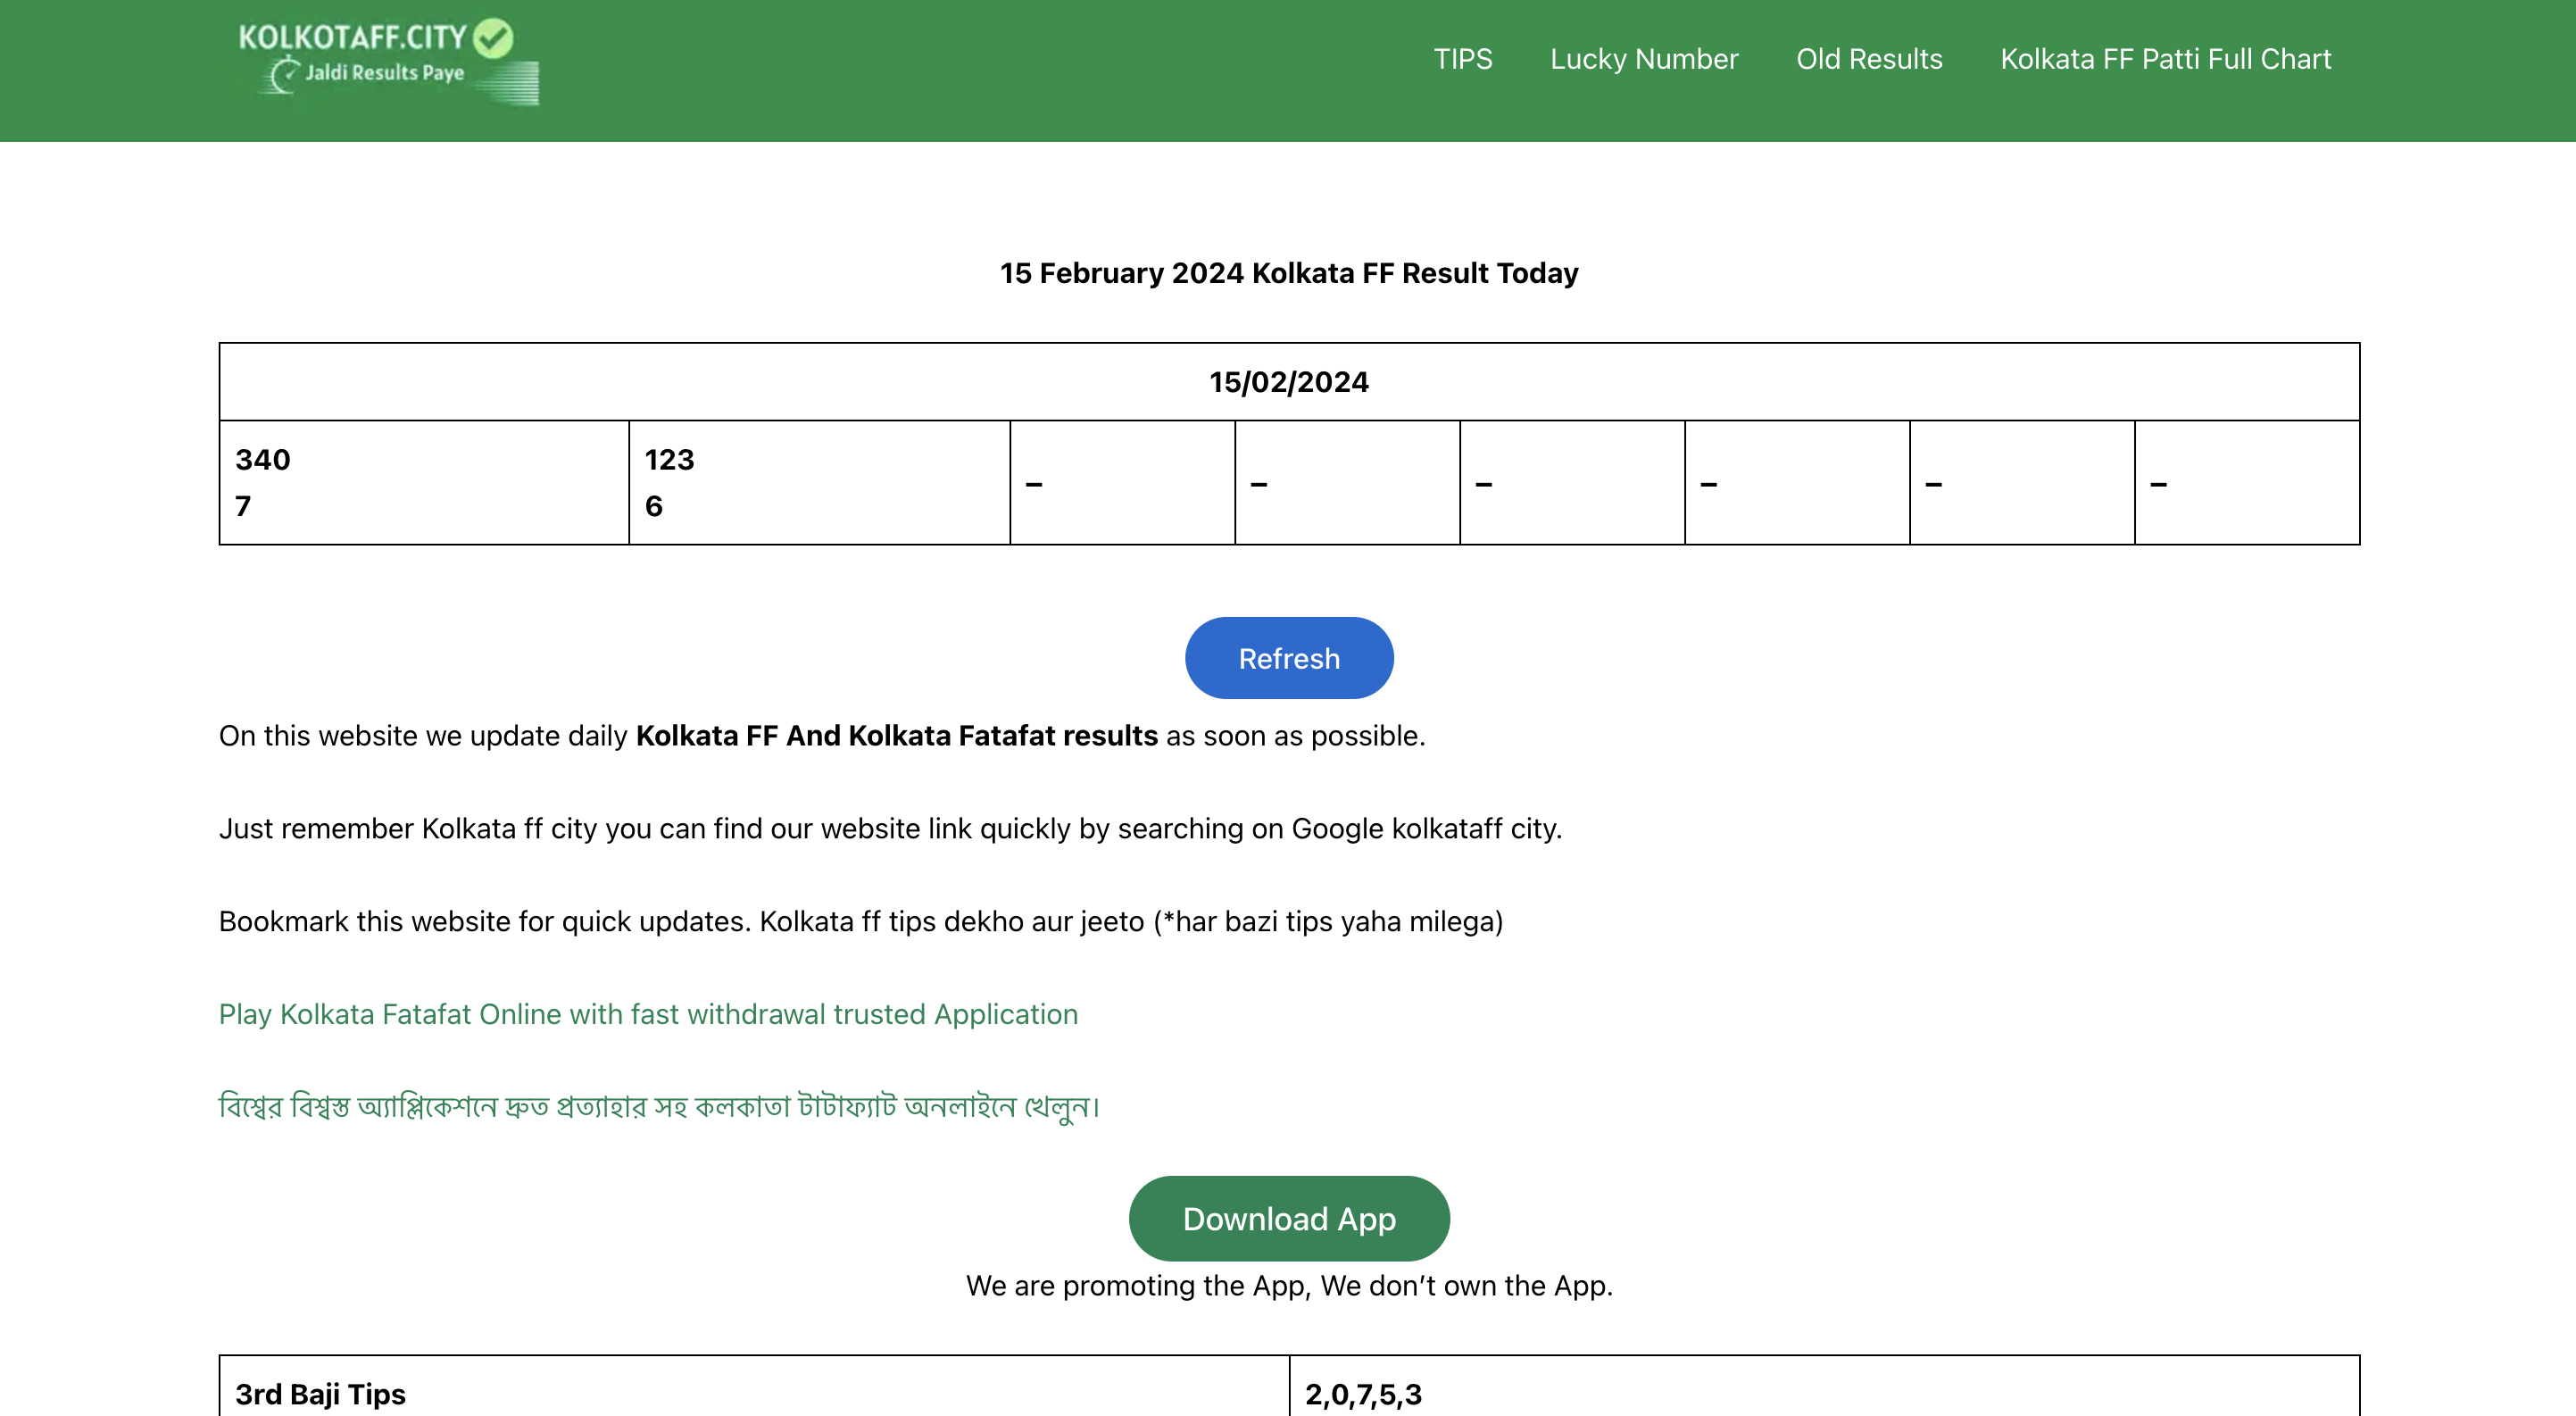This screenshot has height=1416, width=2576.
Task: Toggle visibility of 15/02/2024 result row
Action: pos(1290,380)
